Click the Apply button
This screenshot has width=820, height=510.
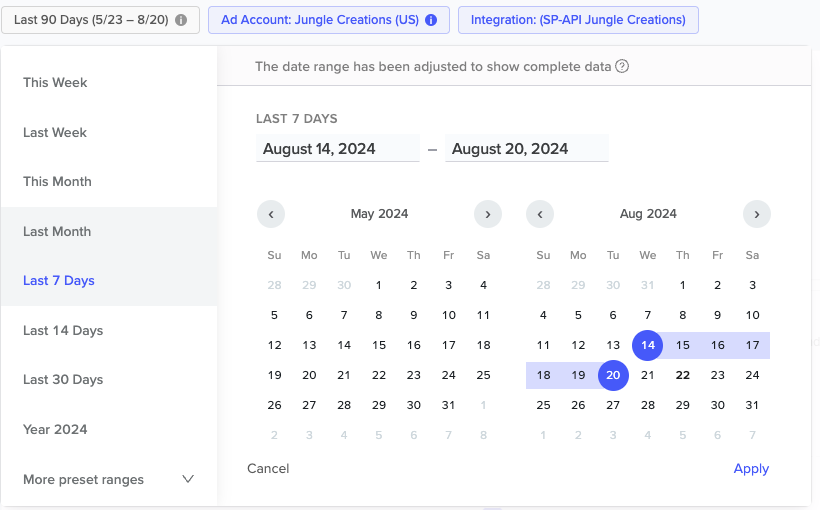(751, 469)
